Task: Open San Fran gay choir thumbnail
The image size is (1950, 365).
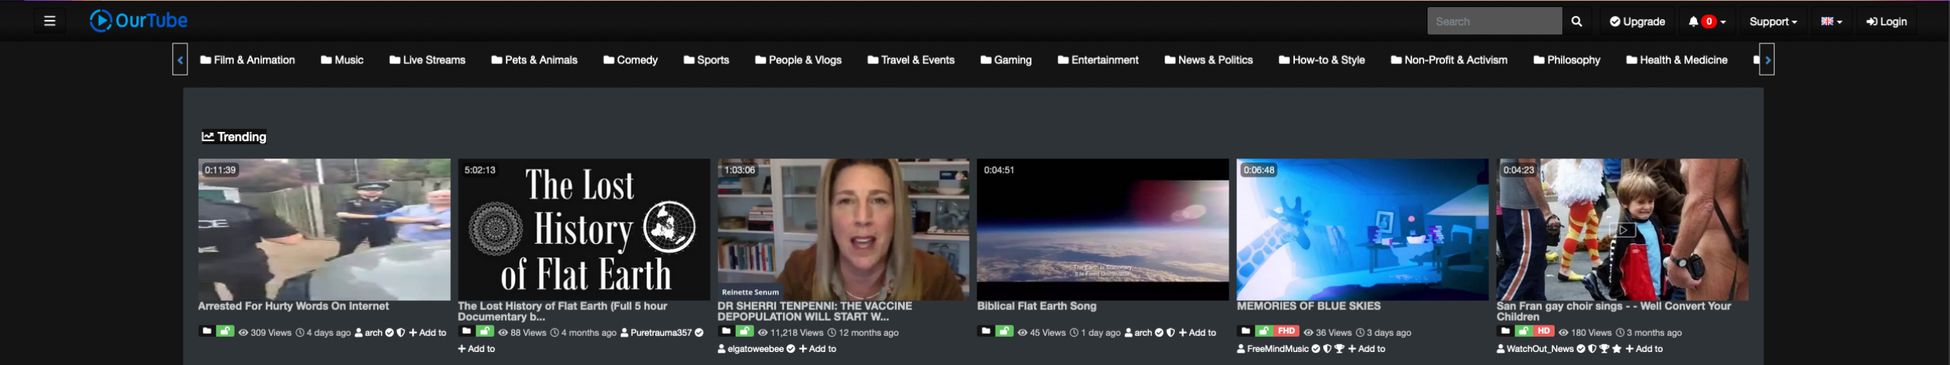Action: point(1622,229)
